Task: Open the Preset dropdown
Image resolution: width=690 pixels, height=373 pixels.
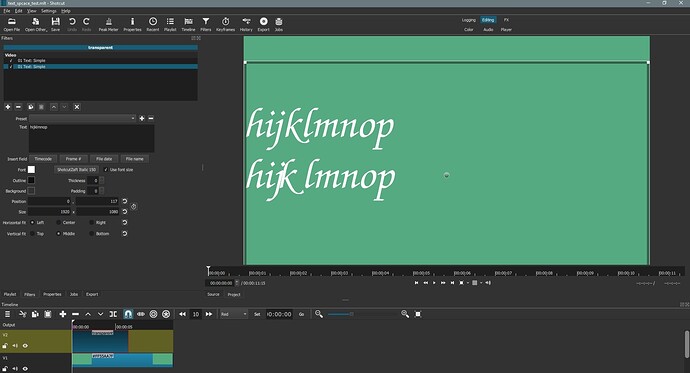Action: pyautogui.click(x=82, y=118)
